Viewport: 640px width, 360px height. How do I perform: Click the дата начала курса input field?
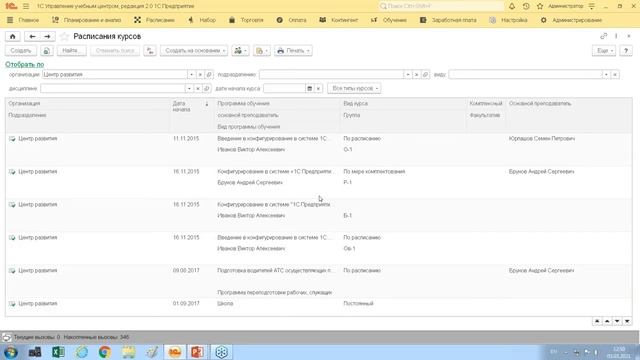click(x=284, y=88)
